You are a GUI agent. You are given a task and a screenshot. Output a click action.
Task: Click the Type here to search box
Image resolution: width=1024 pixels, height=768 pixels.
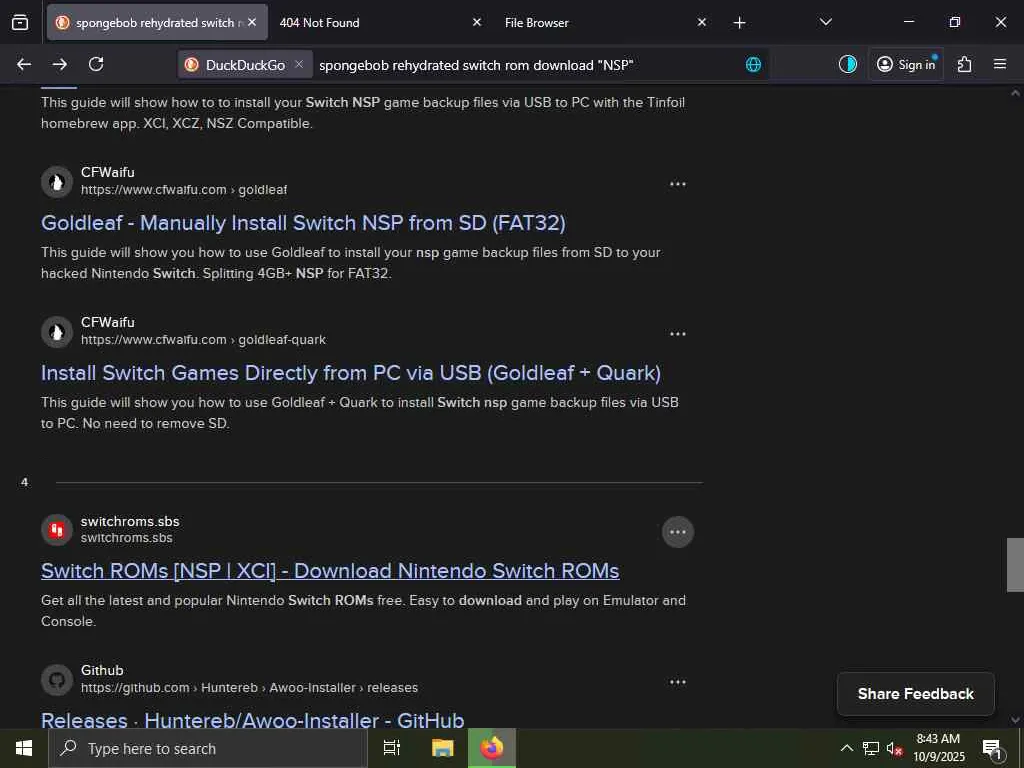point(208,748)
